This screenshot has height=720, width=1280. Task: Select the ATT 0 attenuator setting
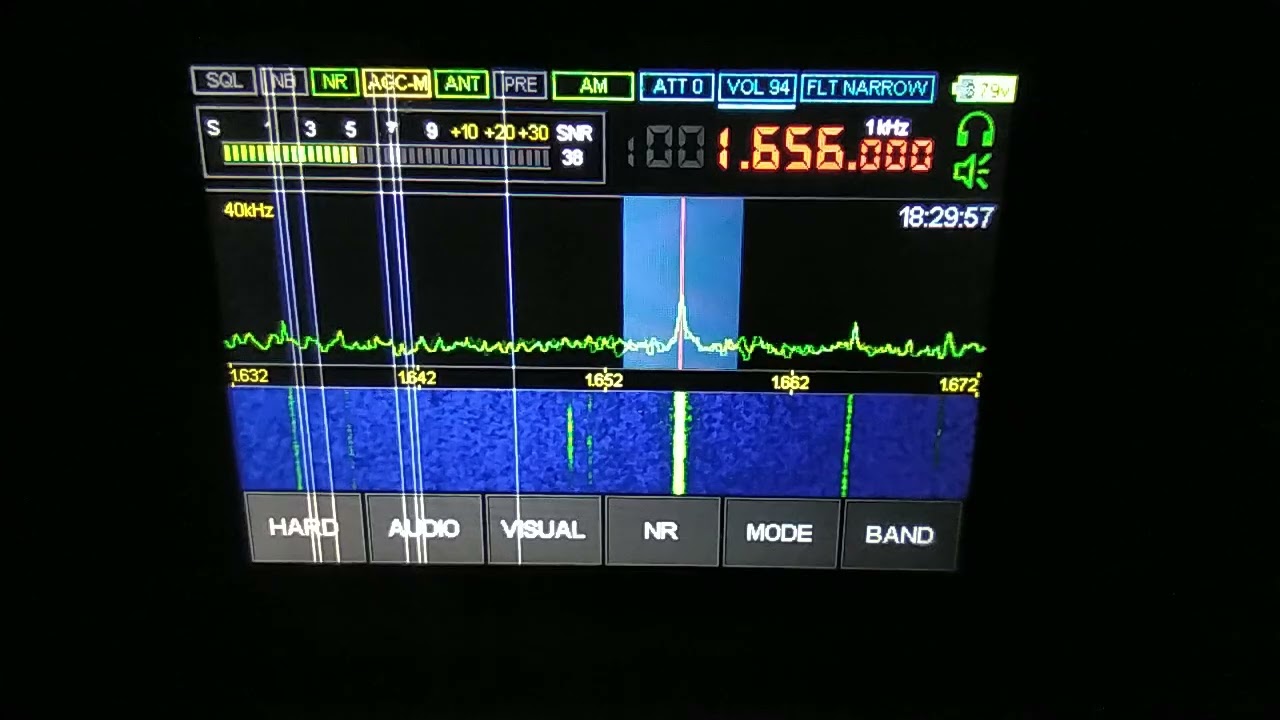[x=677, y=87]
